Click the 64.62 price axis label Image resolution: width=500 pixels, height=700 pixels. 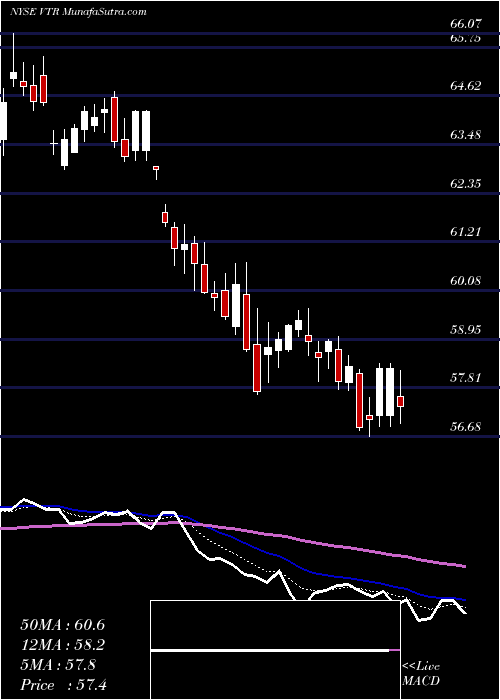pyautogui.click(x=466, y=85)
